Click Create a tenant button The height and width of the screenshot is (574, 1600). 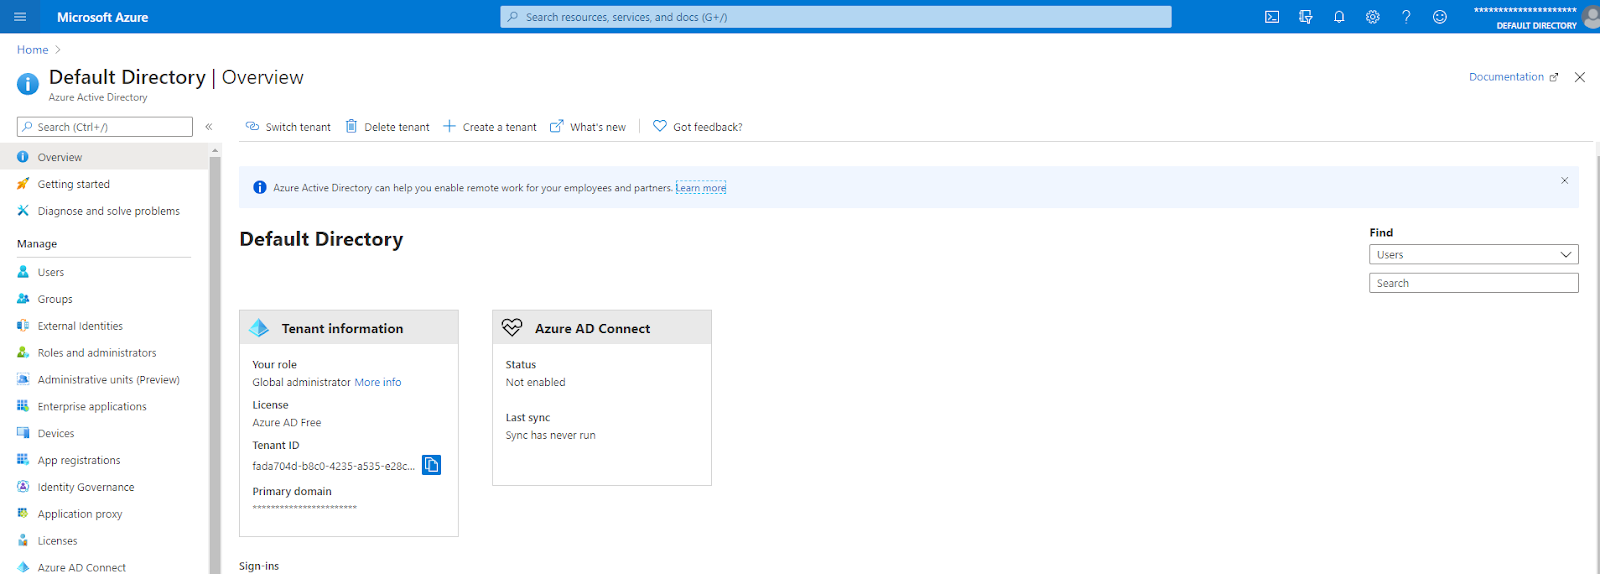click(490, 127)
